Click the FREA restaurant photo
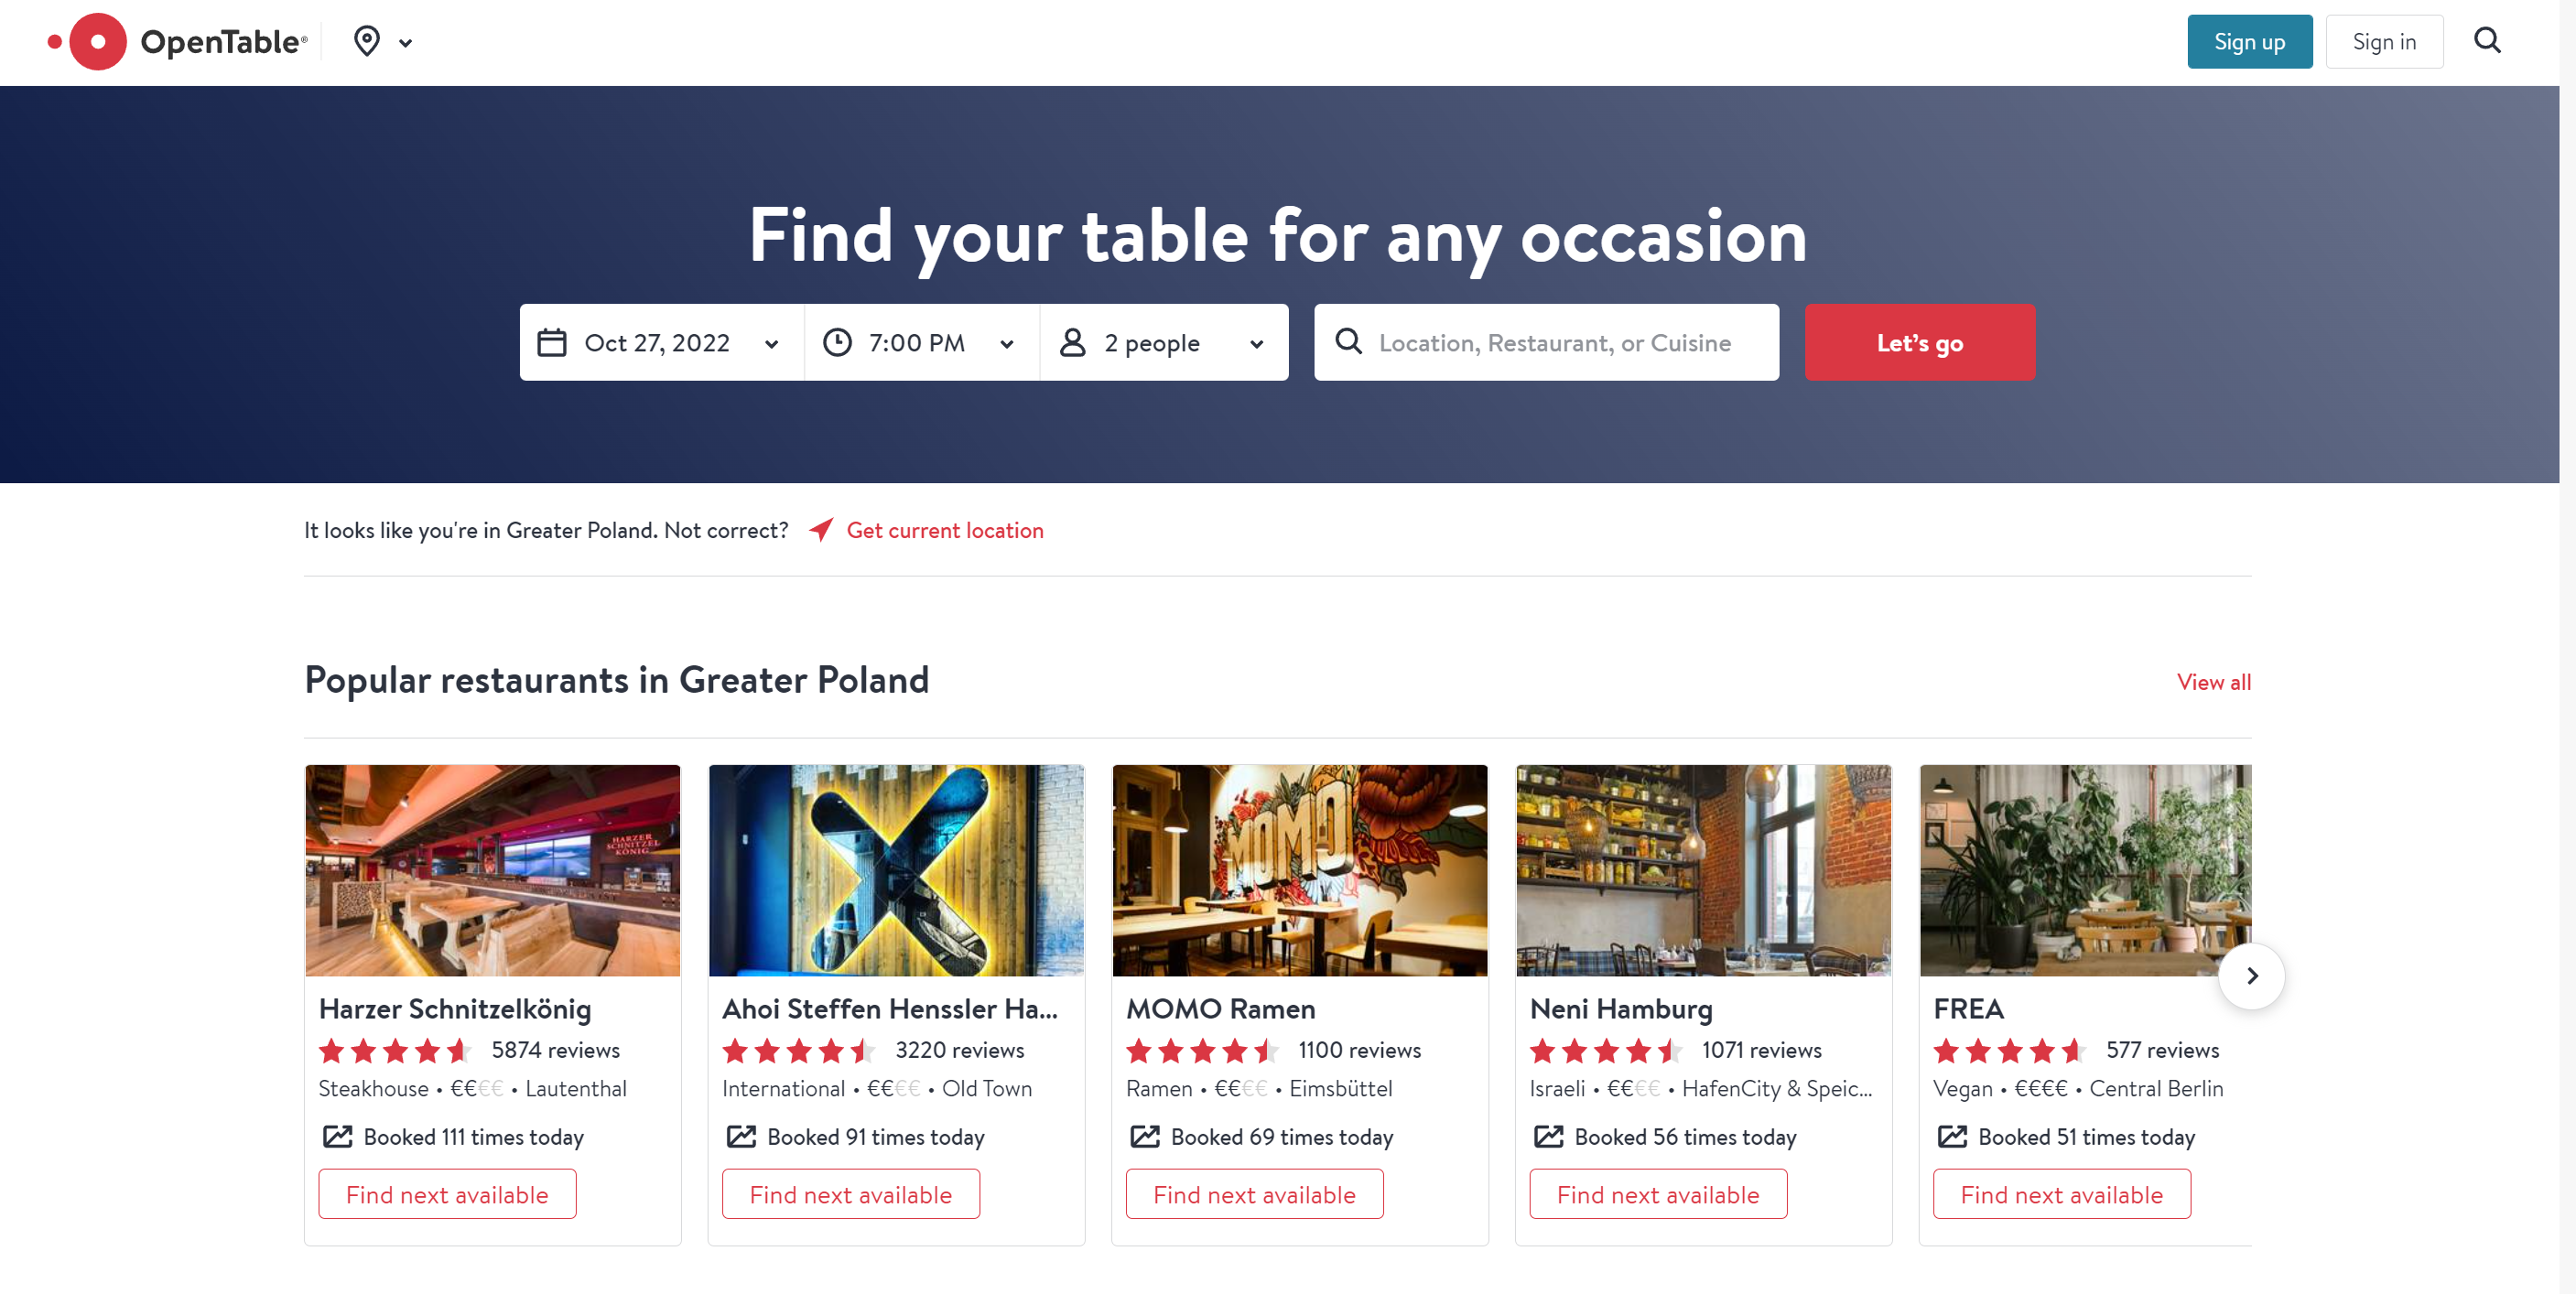Viewport: 2576px width, 1294px height. 2085,870
